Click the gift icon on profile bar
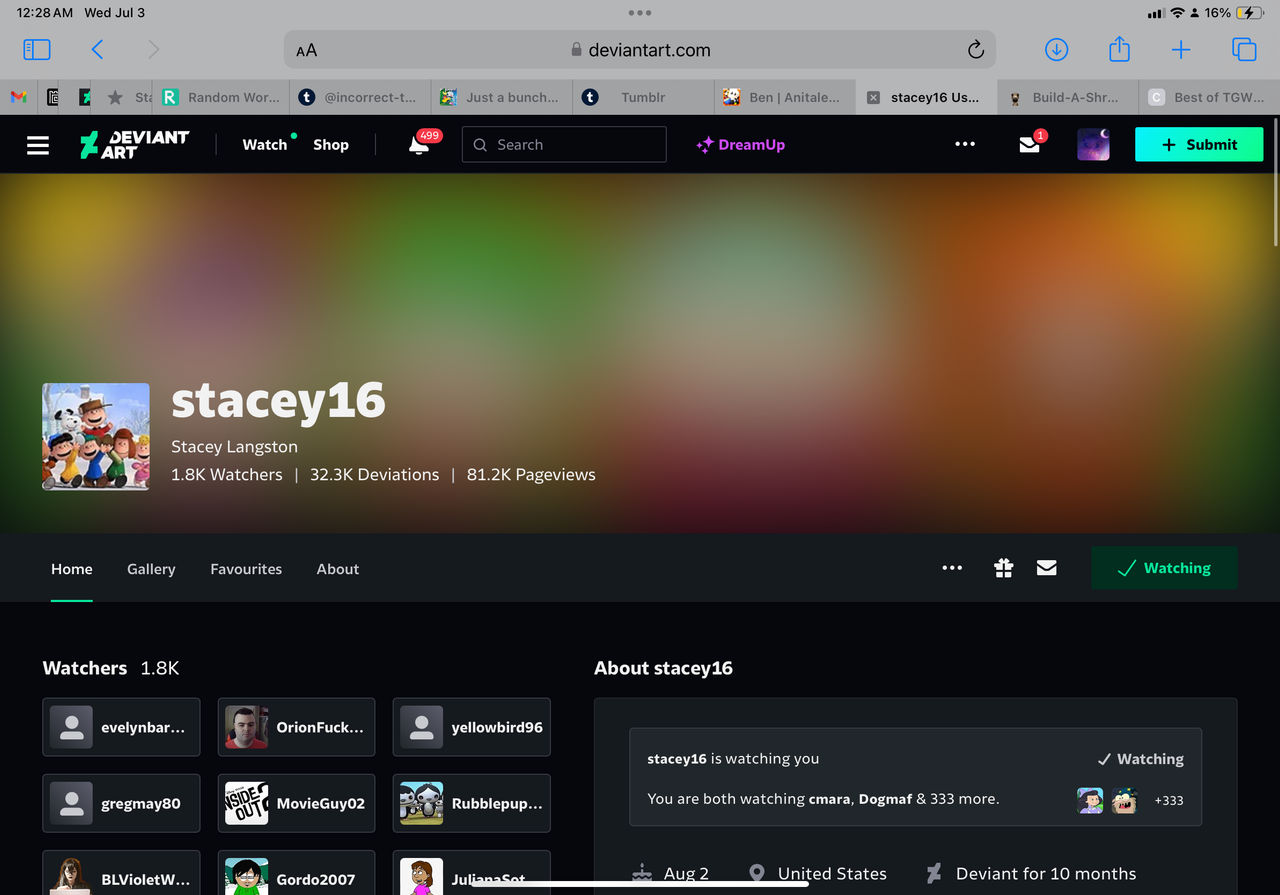 pos(1004,568)
